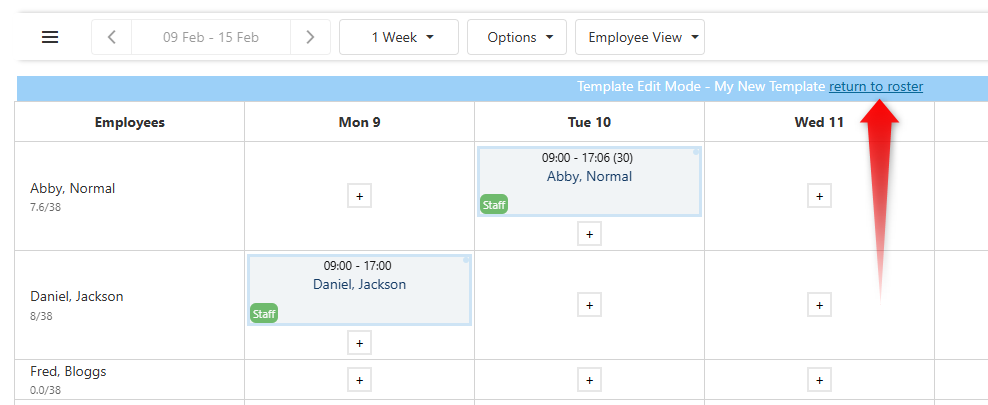This screenshot has width=988, height=405.
Task: Open the hamburger menu icon
Action: tap(50, 37)
